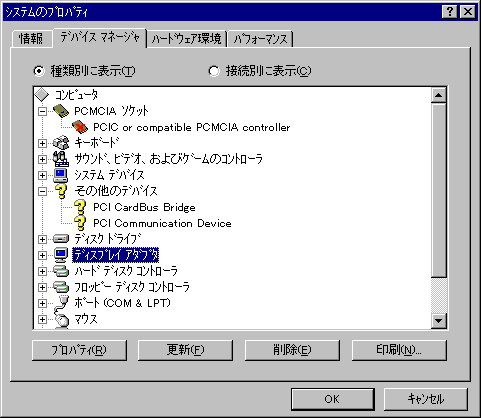Collapse the その他のデバイス tree node
Screen dimensions: 481x418
tap(42, 191)
